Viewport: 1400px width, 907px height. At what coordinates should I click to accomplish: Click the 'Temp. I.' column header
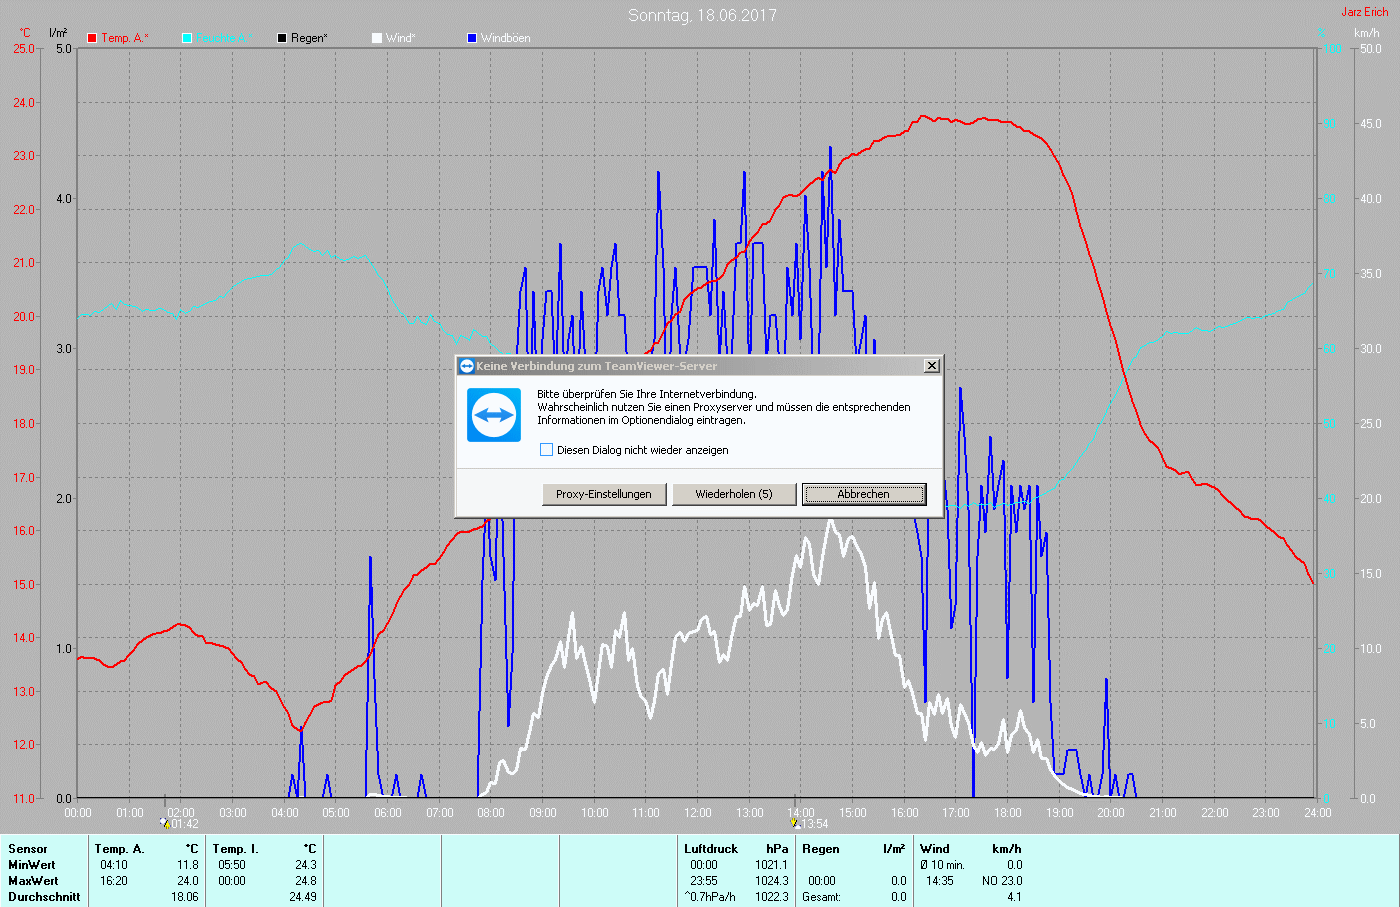pyautogui.click(x=236, y=849)
